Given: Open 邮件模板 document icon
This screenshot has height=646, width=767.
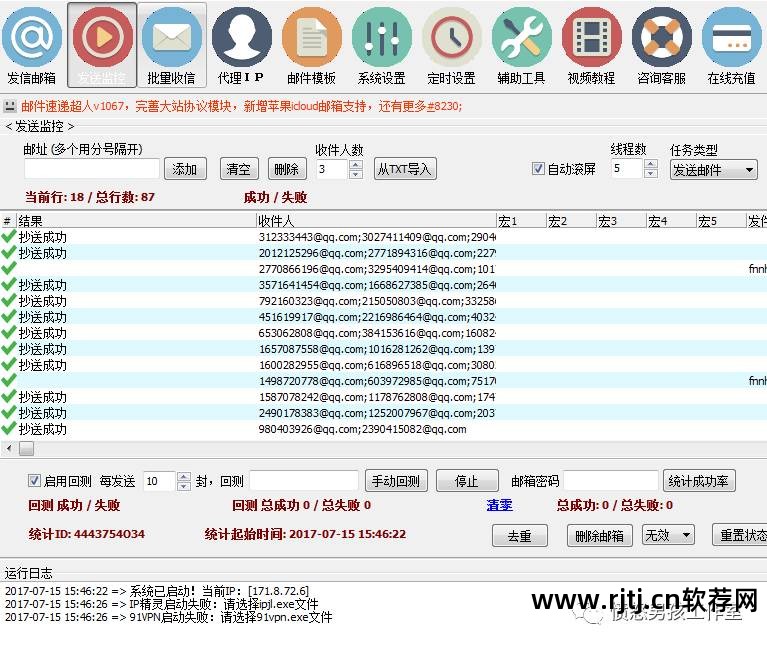Looking at the screenshot, I should pos(312,37).
